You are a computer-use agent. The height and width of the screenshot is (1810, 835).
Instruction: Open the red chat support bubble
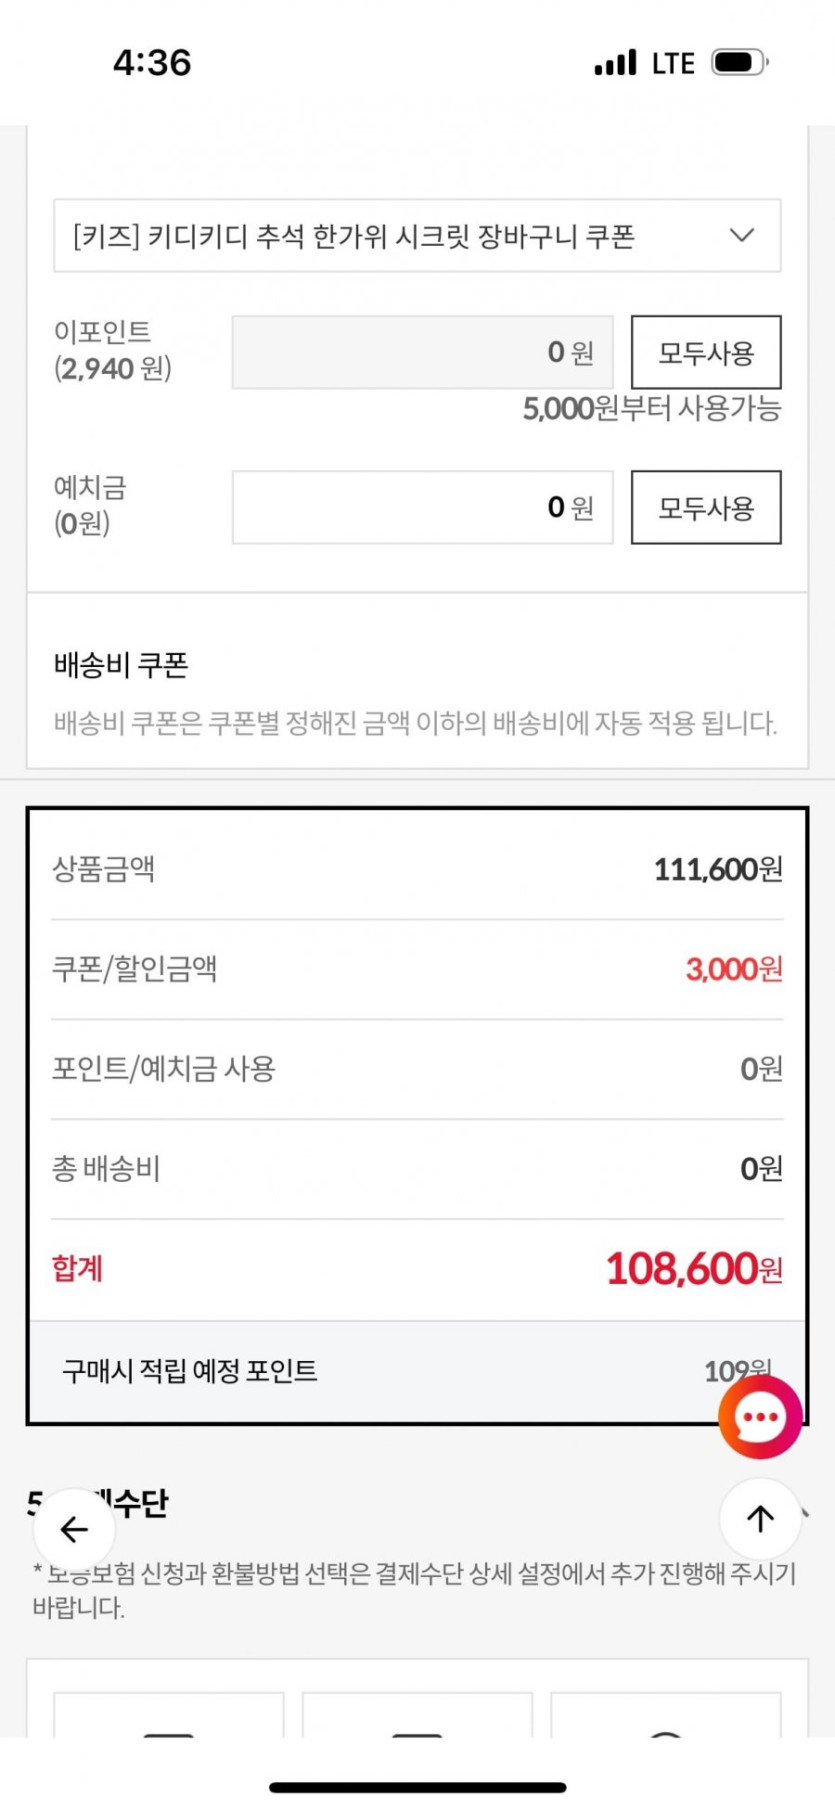click(760, 1417)
